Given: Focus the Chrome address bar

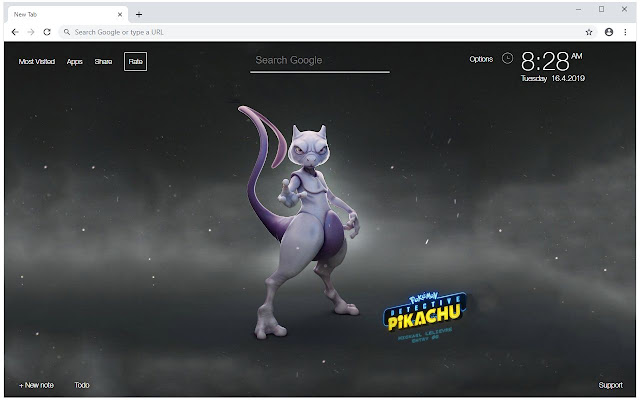Looking at the screenshot, I should (x=327, y=32).
